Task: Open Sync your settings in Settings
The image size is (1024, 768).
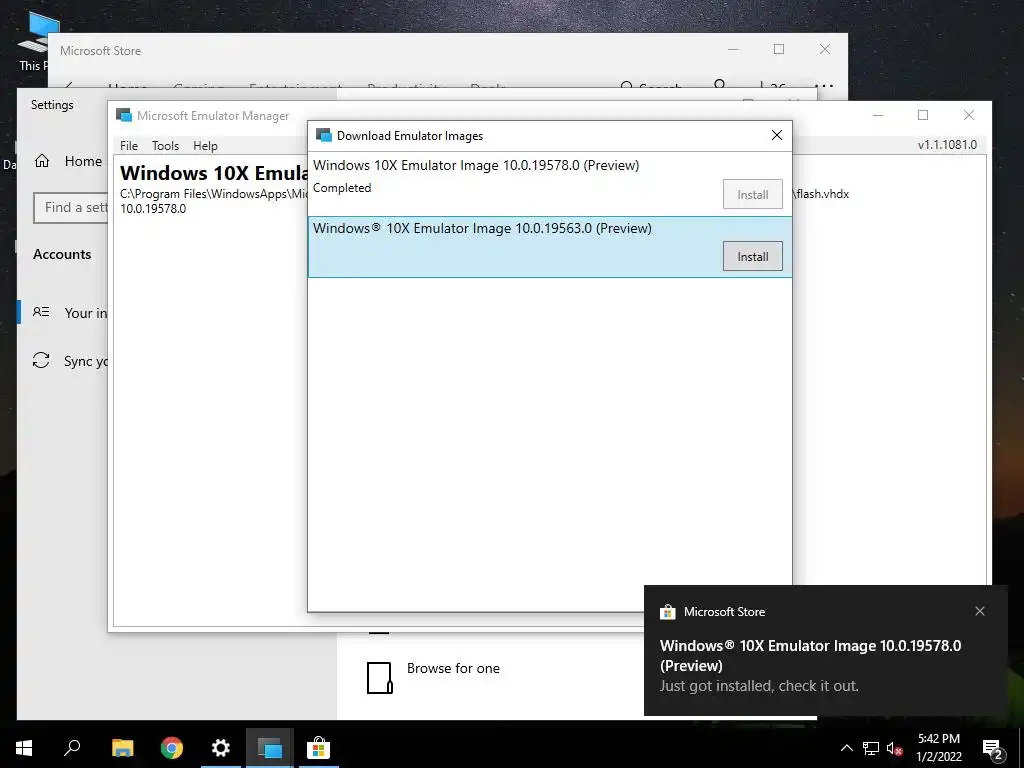Action: [64, 361]
